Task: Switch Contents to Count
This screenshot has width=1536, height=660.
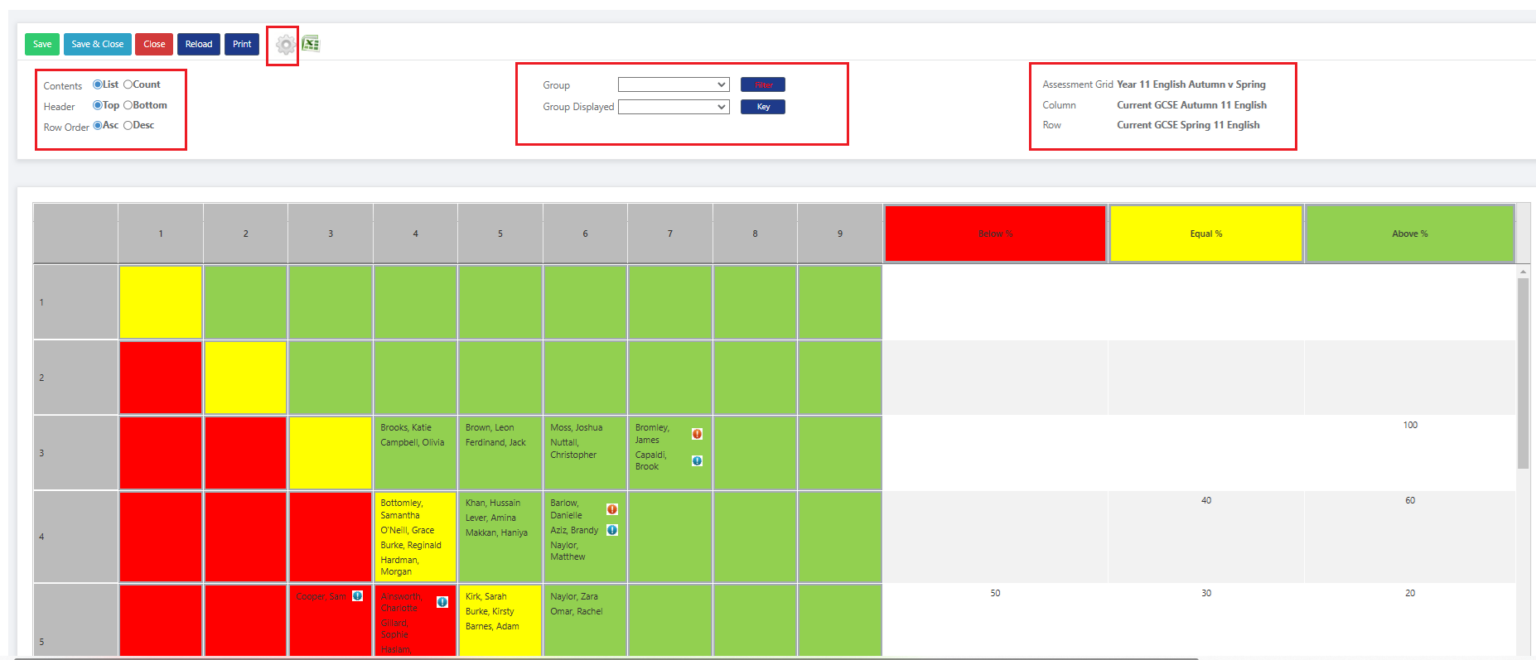Action: [129, 84]
